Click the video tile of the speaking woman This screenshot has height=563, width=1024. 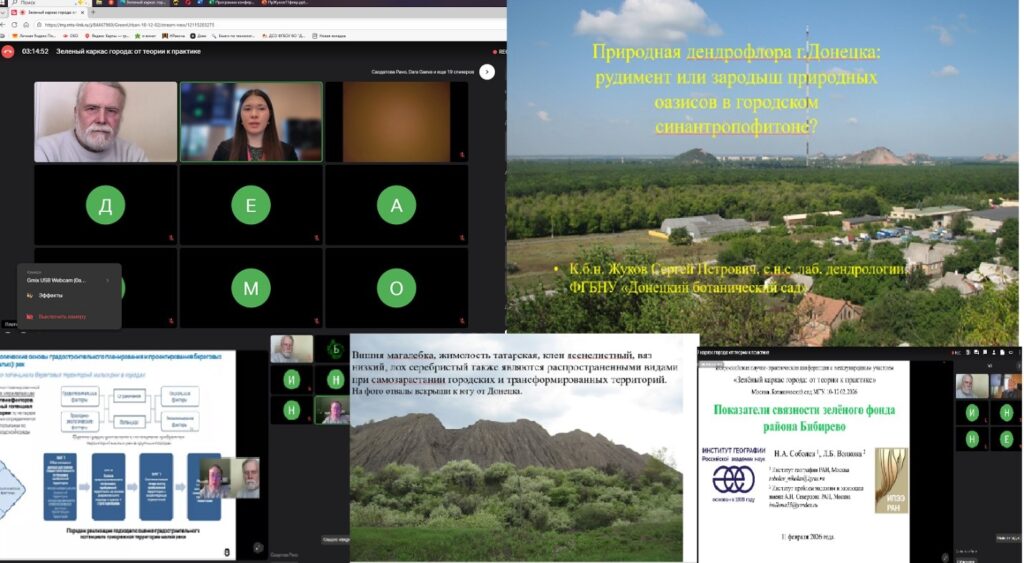click(251, 122)
